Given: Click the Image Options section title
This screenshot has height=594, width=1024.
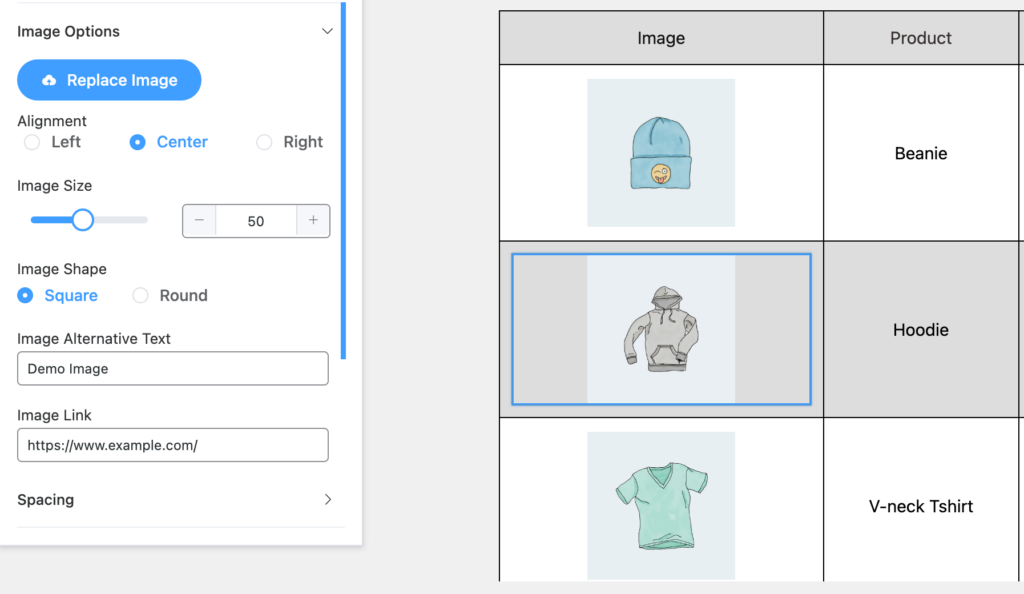Looking at the screenshot, I should tap(69, 31).
